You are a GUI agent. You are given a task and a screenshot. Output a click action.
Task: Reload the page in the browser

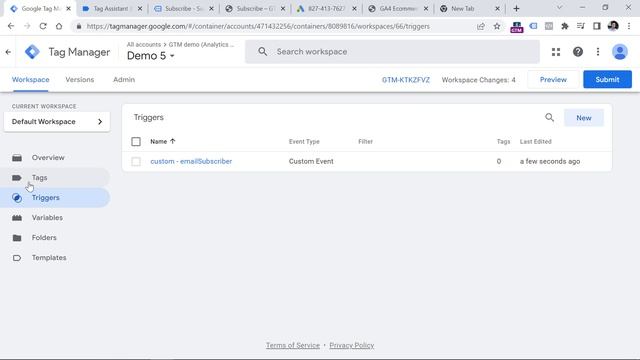(x=43, y=26)
